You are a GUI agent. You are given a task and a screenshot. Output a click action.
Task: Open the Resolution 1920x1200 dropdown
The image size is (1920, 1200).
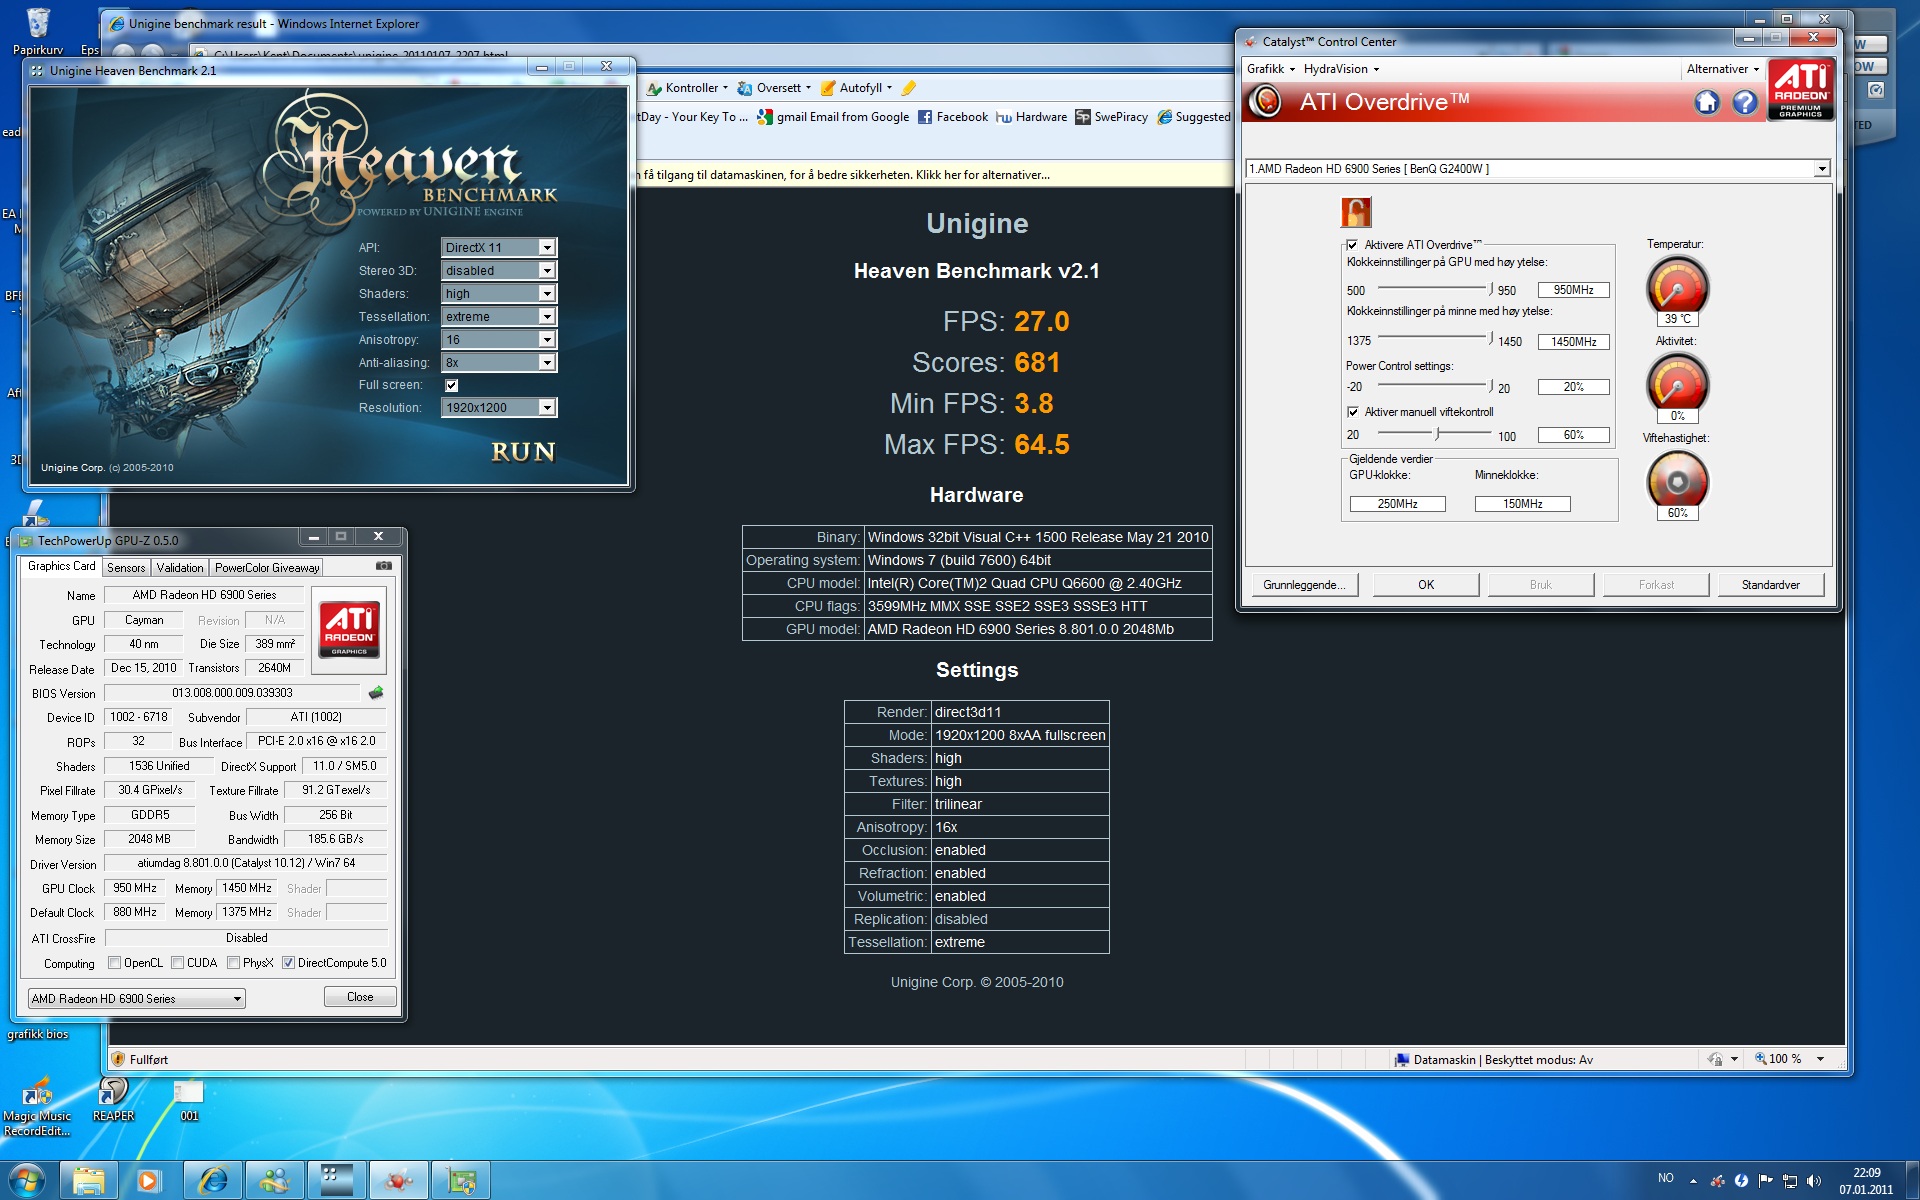(498, 407)
